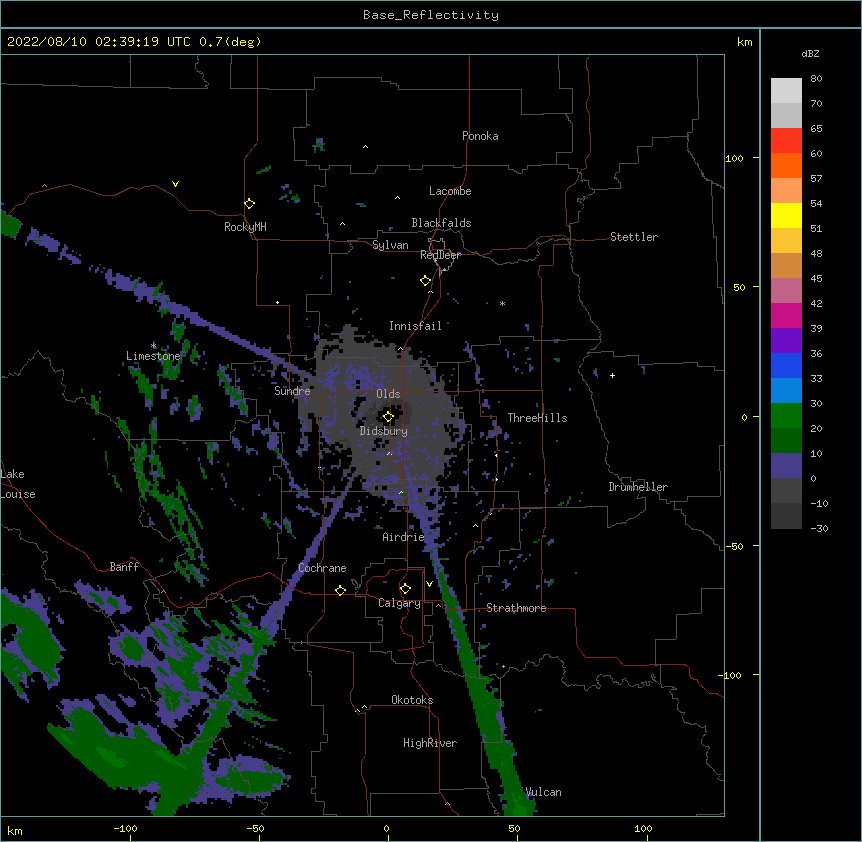Image resolution: width=862 pixels, height=842 pixels.
Task: Click the HighRiver town label
Action: [430, 743]
